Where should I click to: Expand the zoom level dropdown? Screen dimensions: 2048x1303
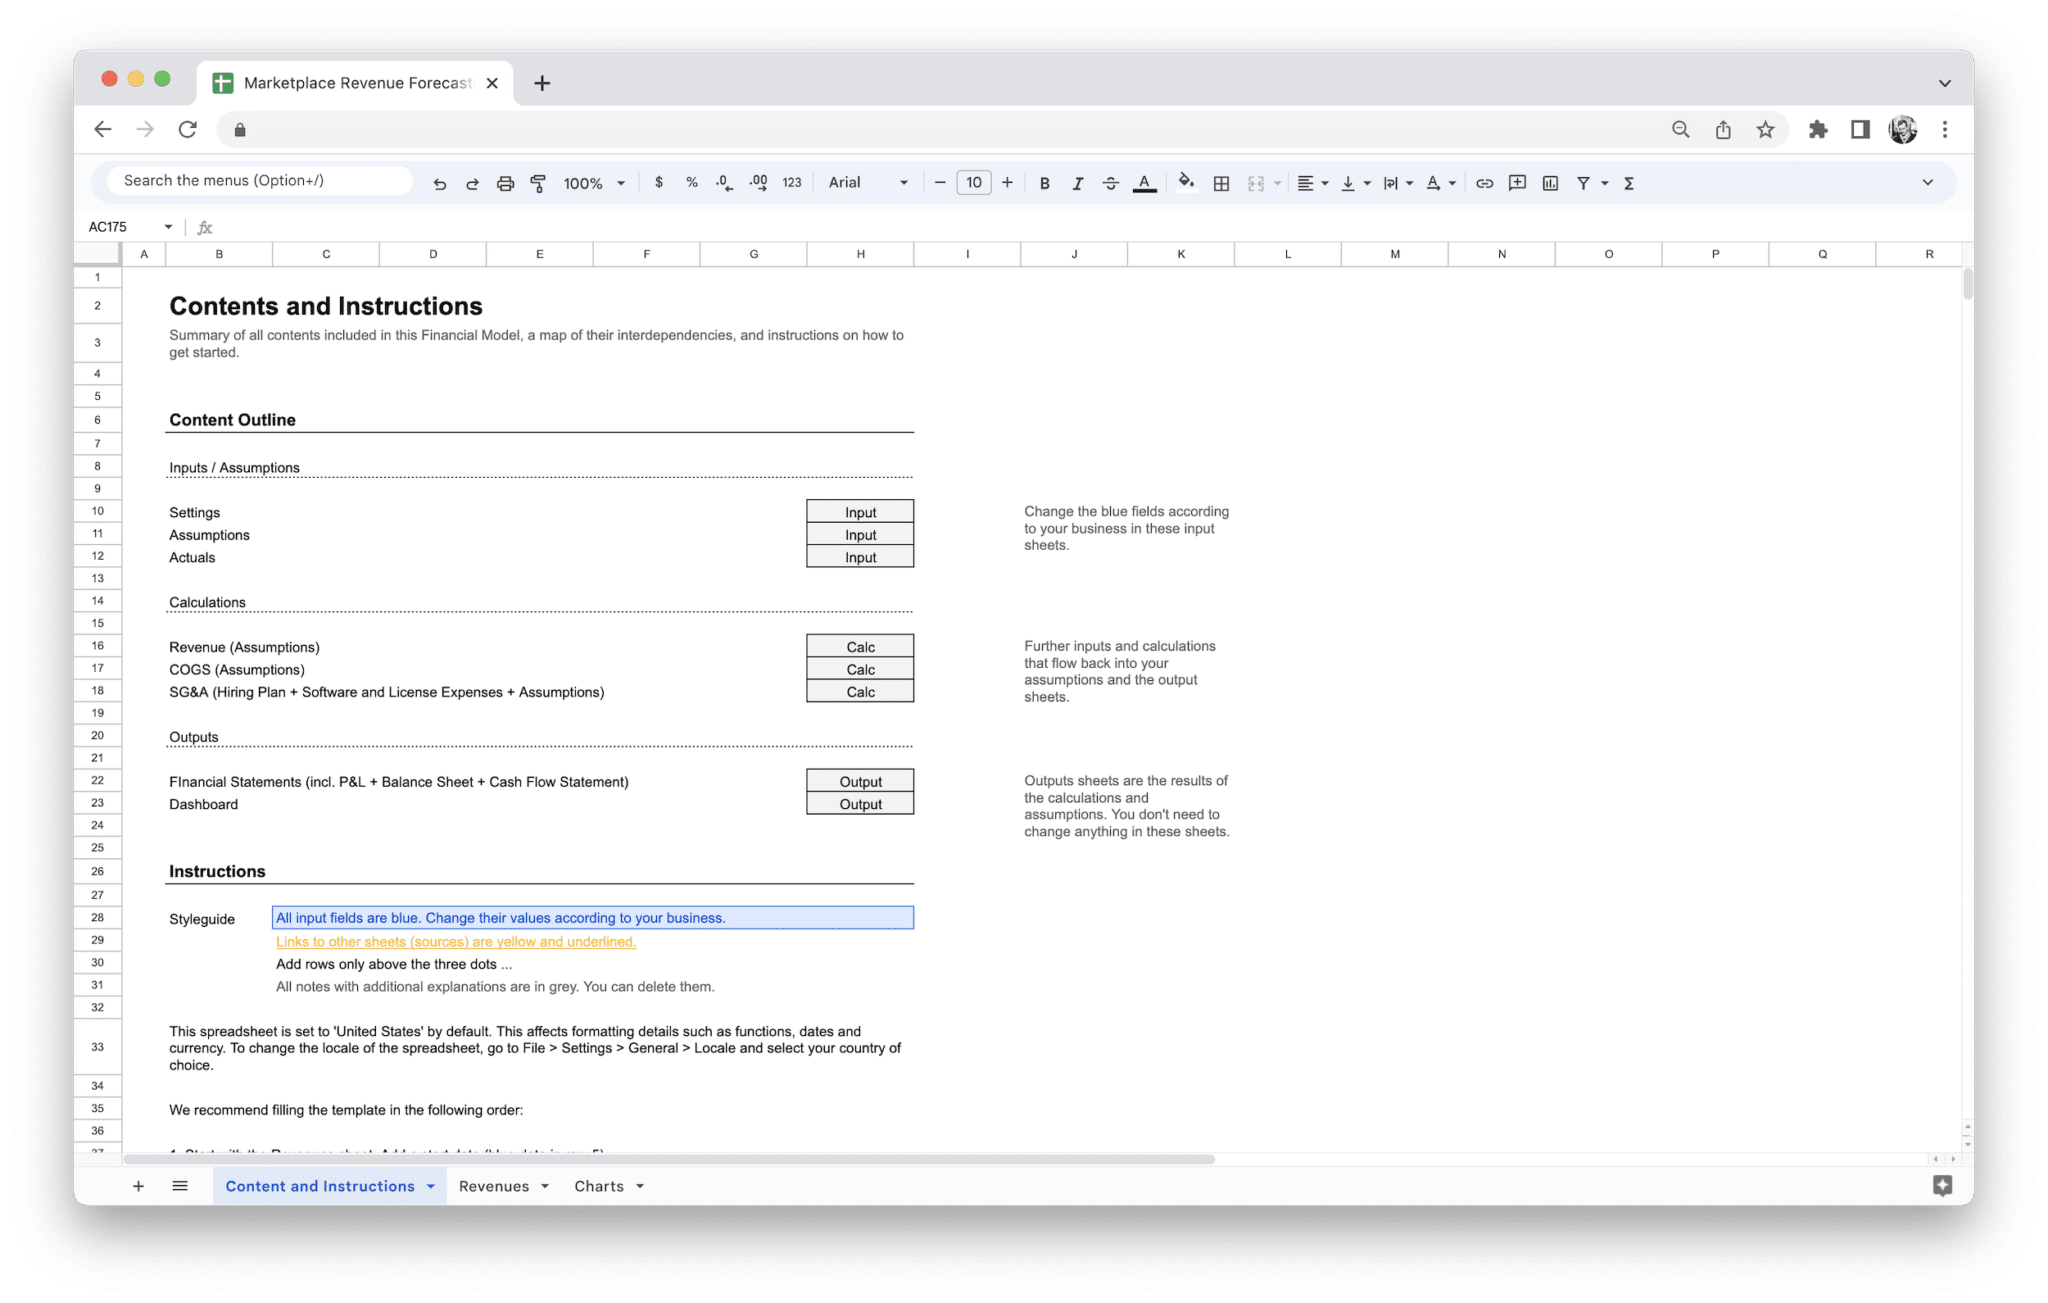click(621, 182)
